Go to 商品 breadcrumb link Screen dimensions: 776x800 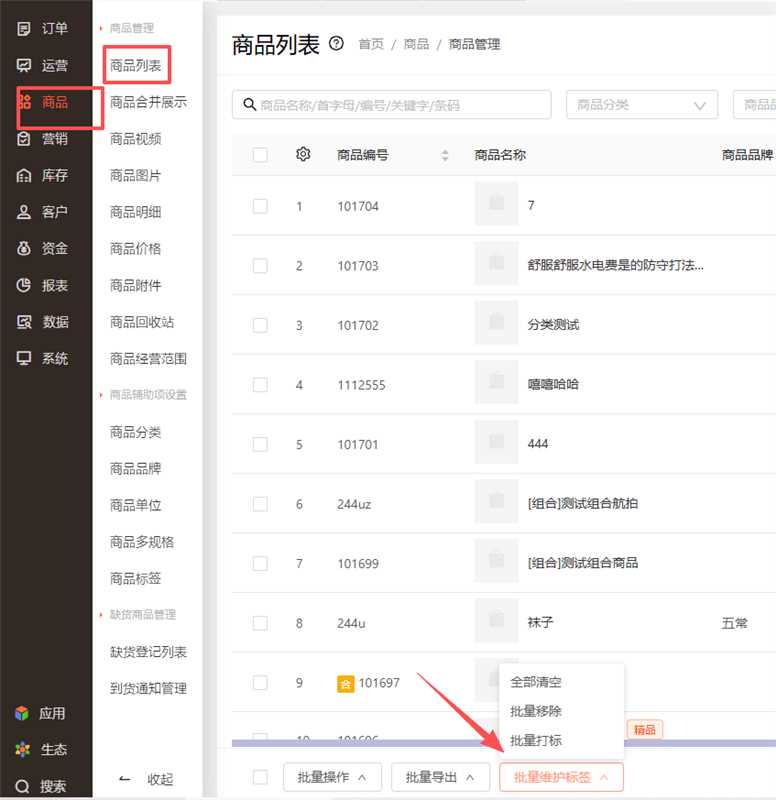(x=416, y=44)
